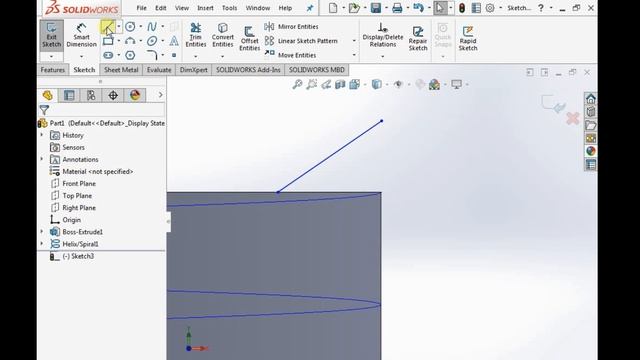The image size is (640, 360).
Task: Activate the Line sketch tool
Action: [x=107, y=27]
